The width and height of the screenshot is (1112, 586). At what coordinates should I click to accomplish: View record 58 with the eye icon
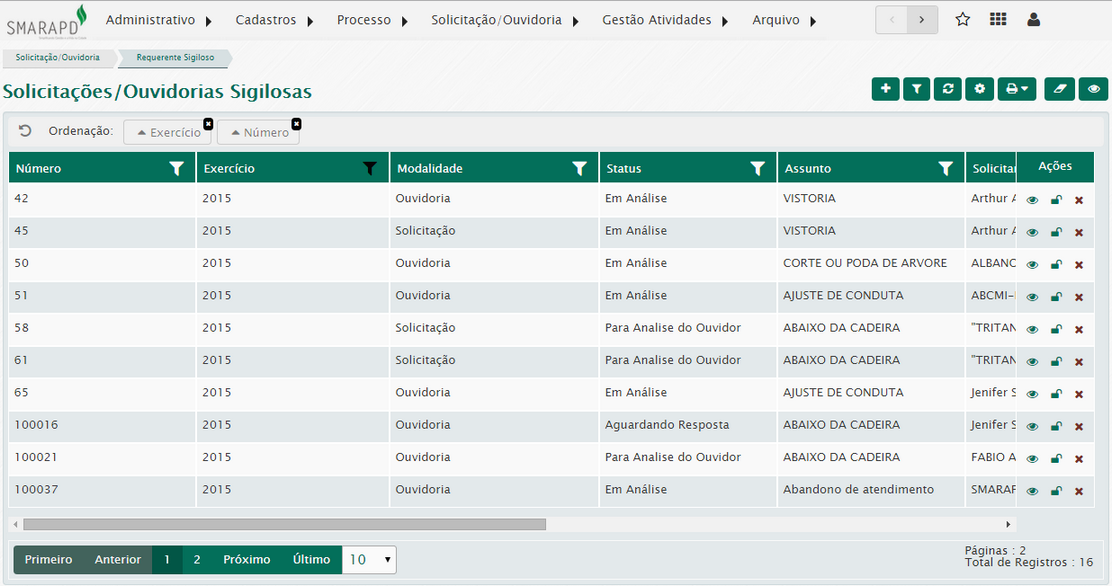1032,330
